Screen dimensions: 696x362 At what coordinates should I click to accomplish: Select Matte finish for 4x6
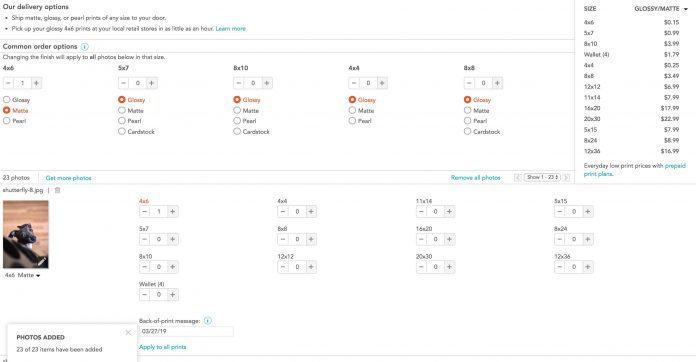[7, 110]
